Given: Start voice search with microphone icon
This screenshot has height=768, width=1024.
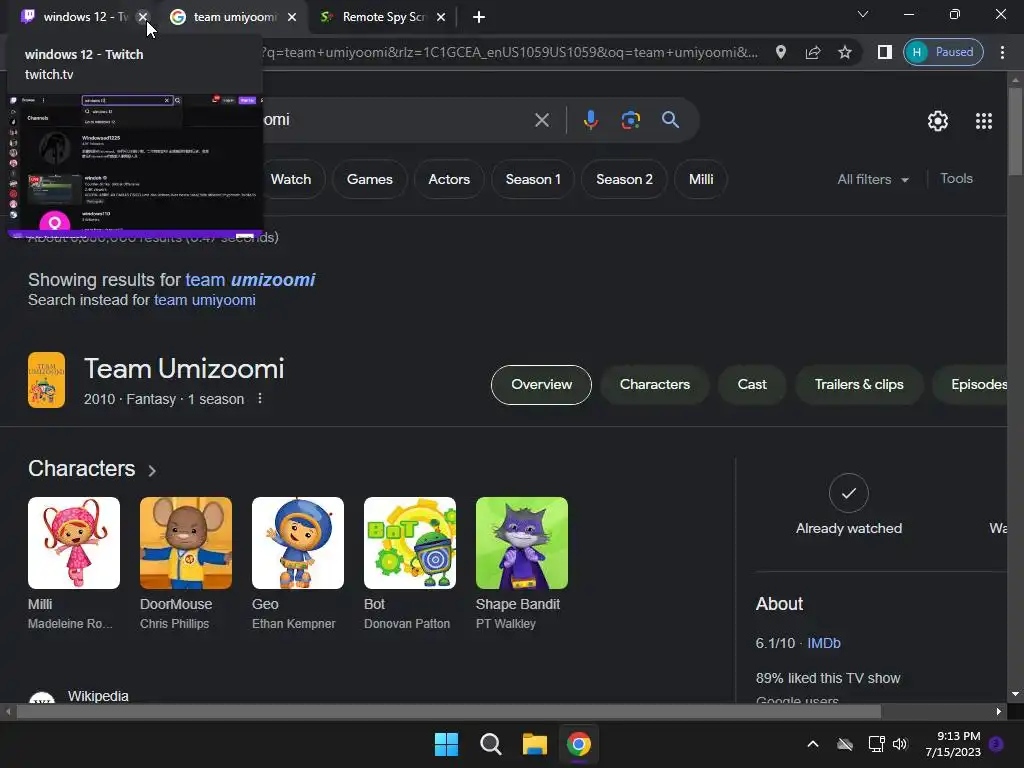Looking at the screenshot, I should (591, 120).
